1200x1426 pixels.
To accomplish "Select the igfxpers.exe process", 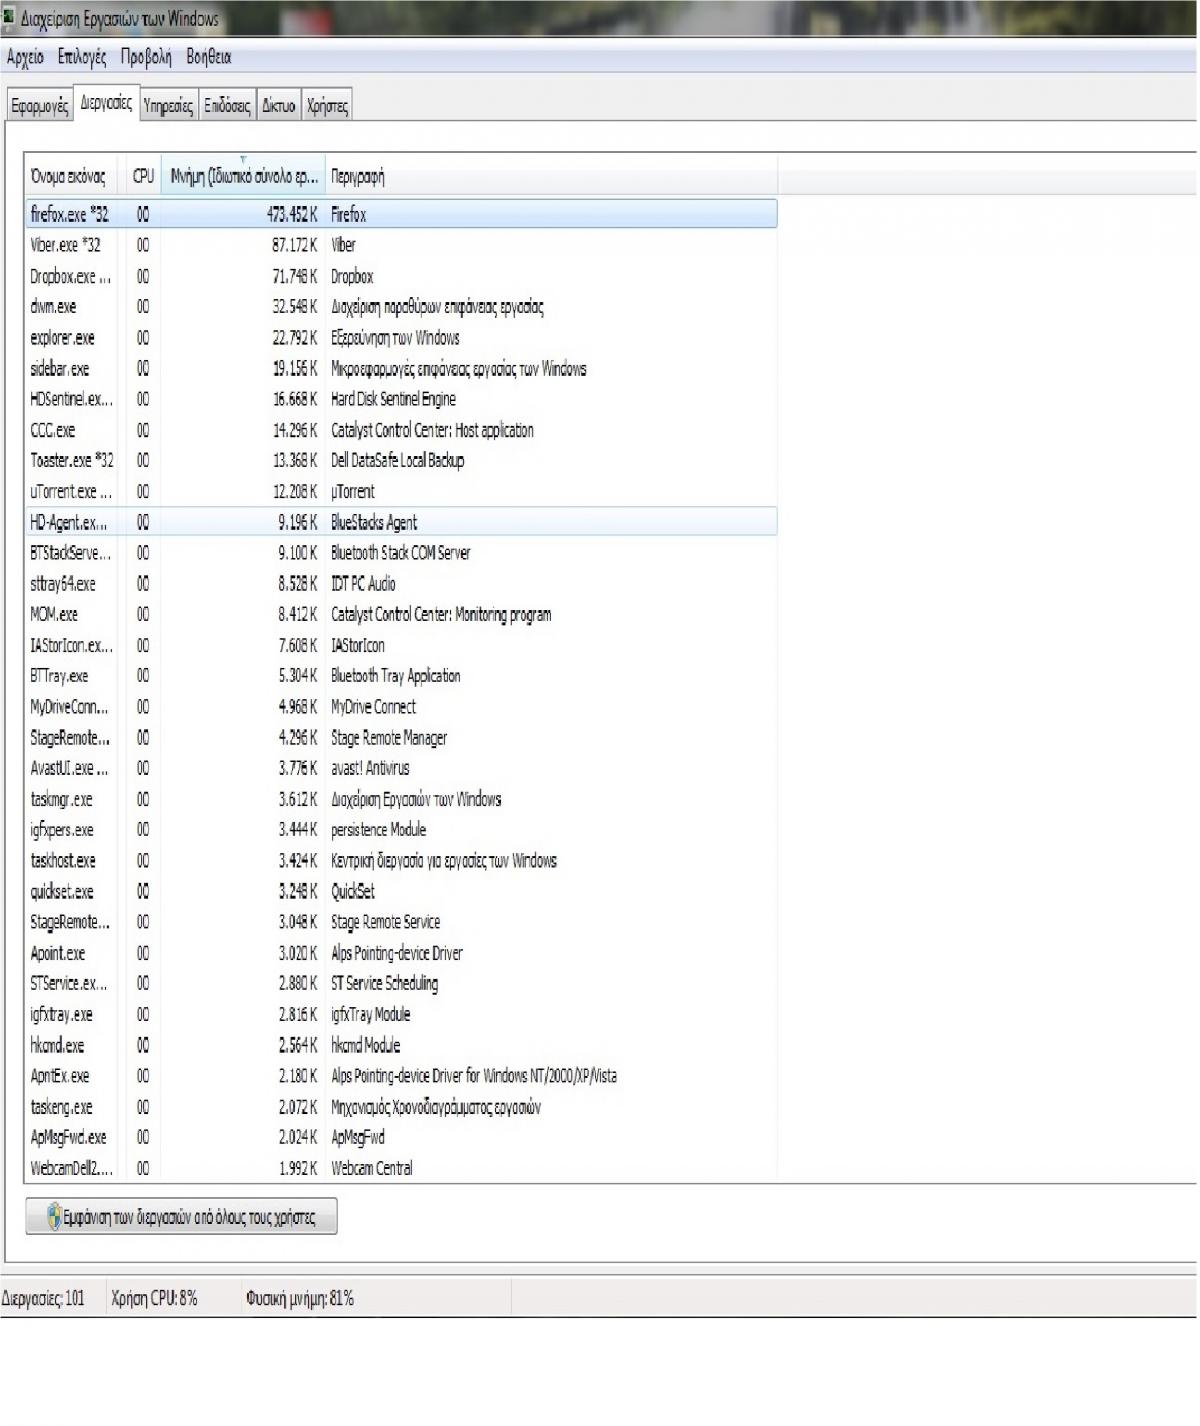I will 401,830.
